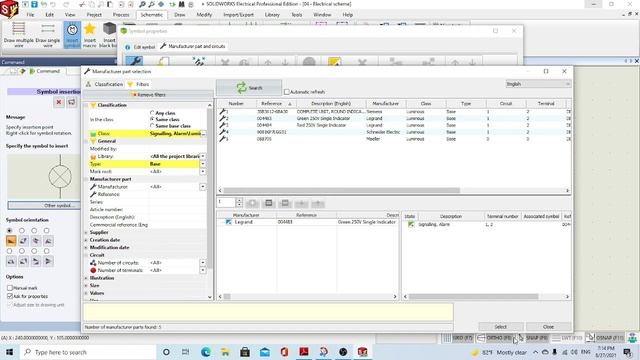This screenshot has width=640, height=360.
Task: Open Mail app from taskbar
Action: [264, 352]
